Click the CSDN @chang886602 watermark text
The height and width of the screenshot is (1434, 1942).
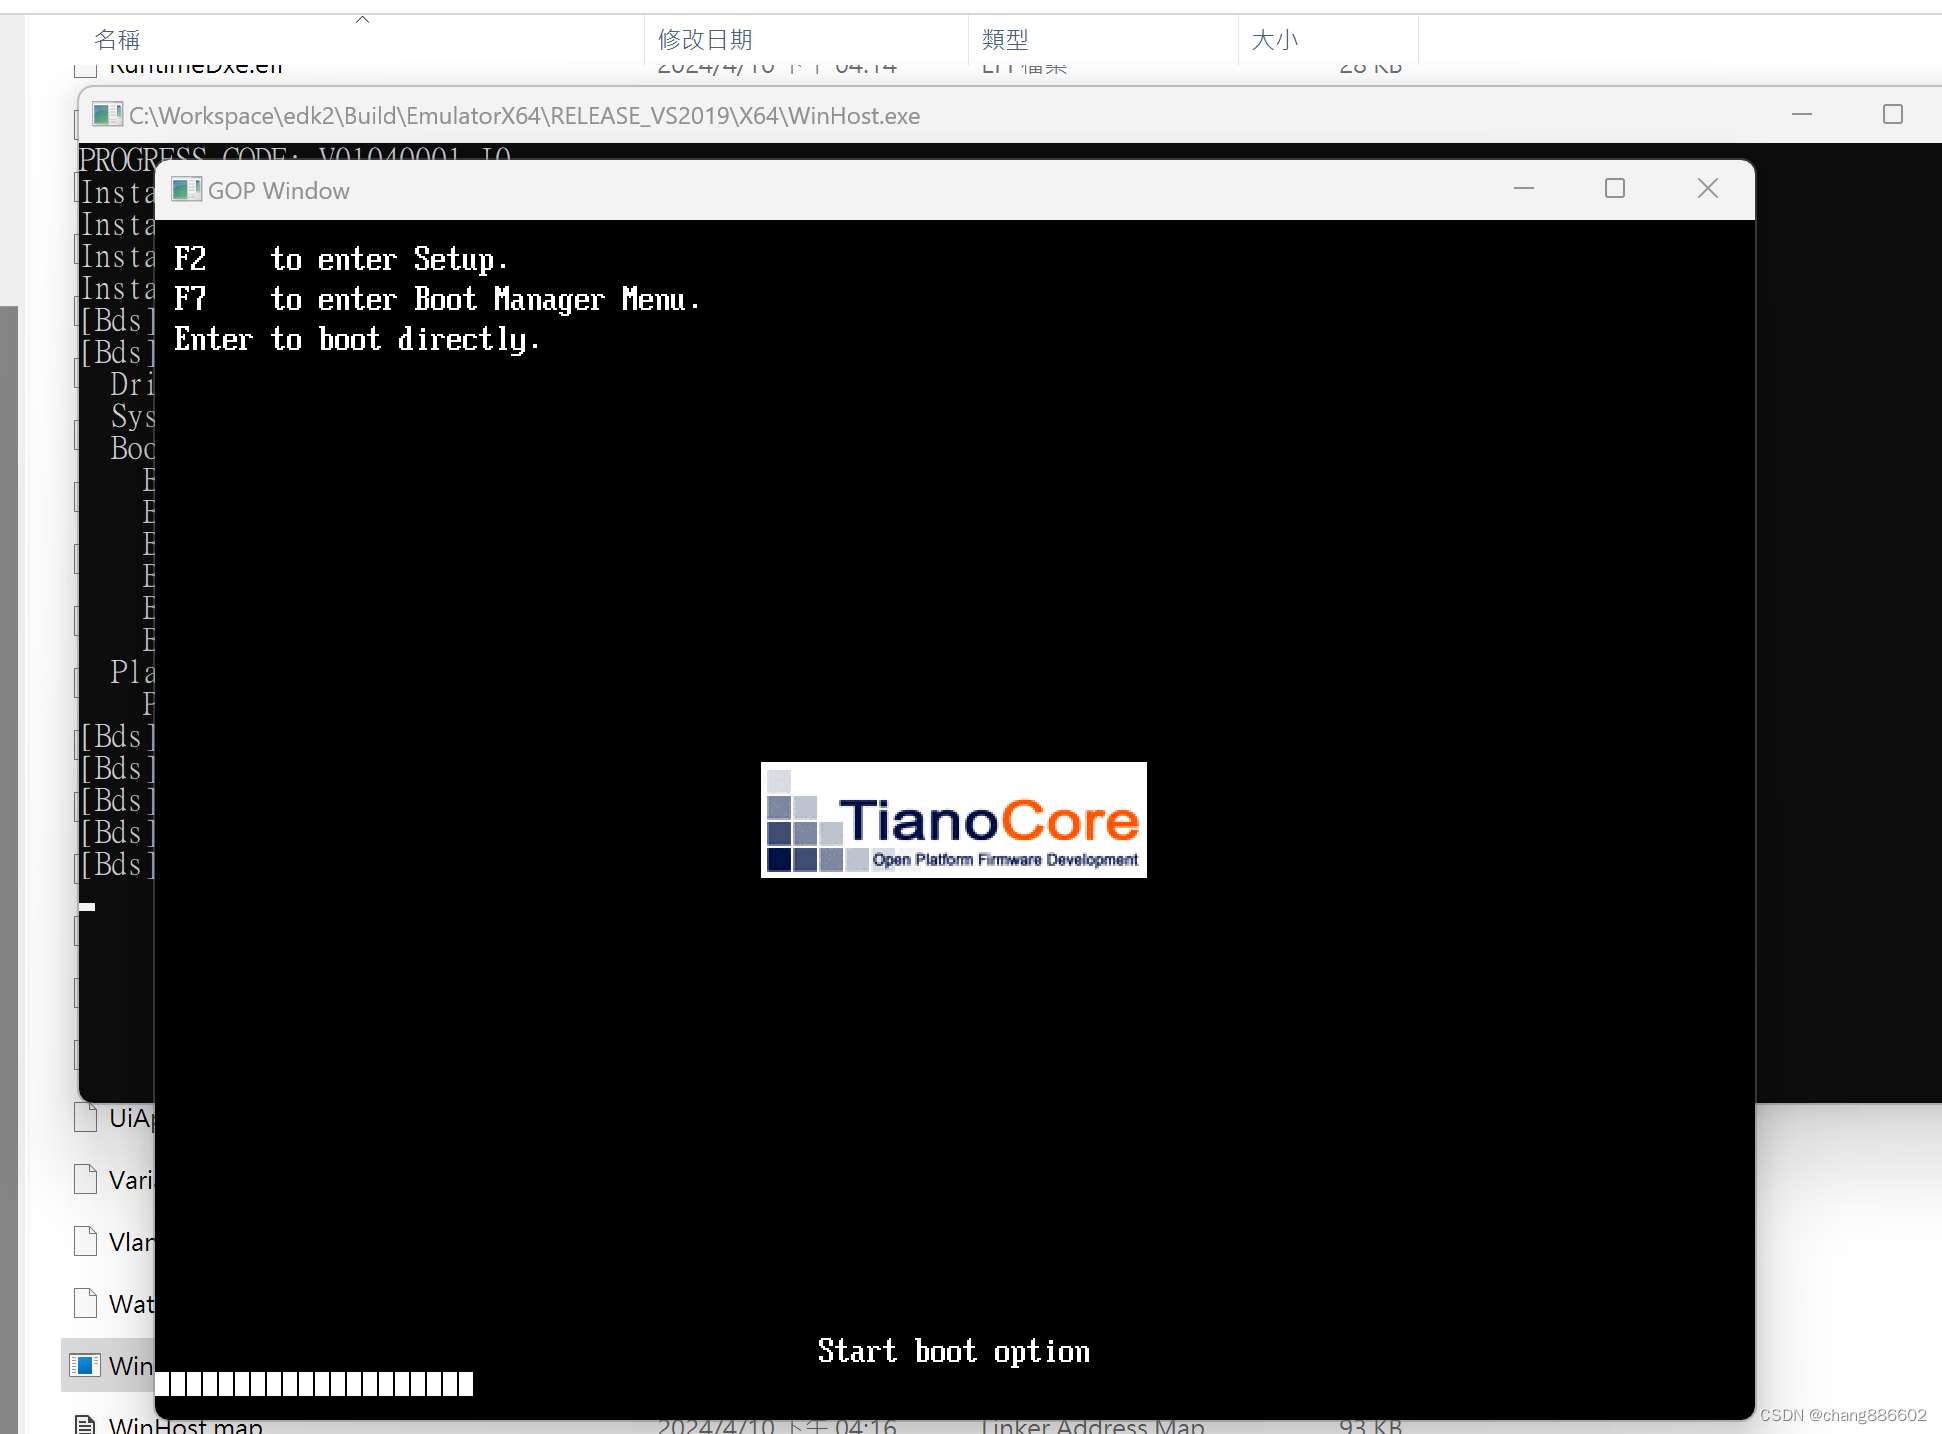click(1843, 1415)
